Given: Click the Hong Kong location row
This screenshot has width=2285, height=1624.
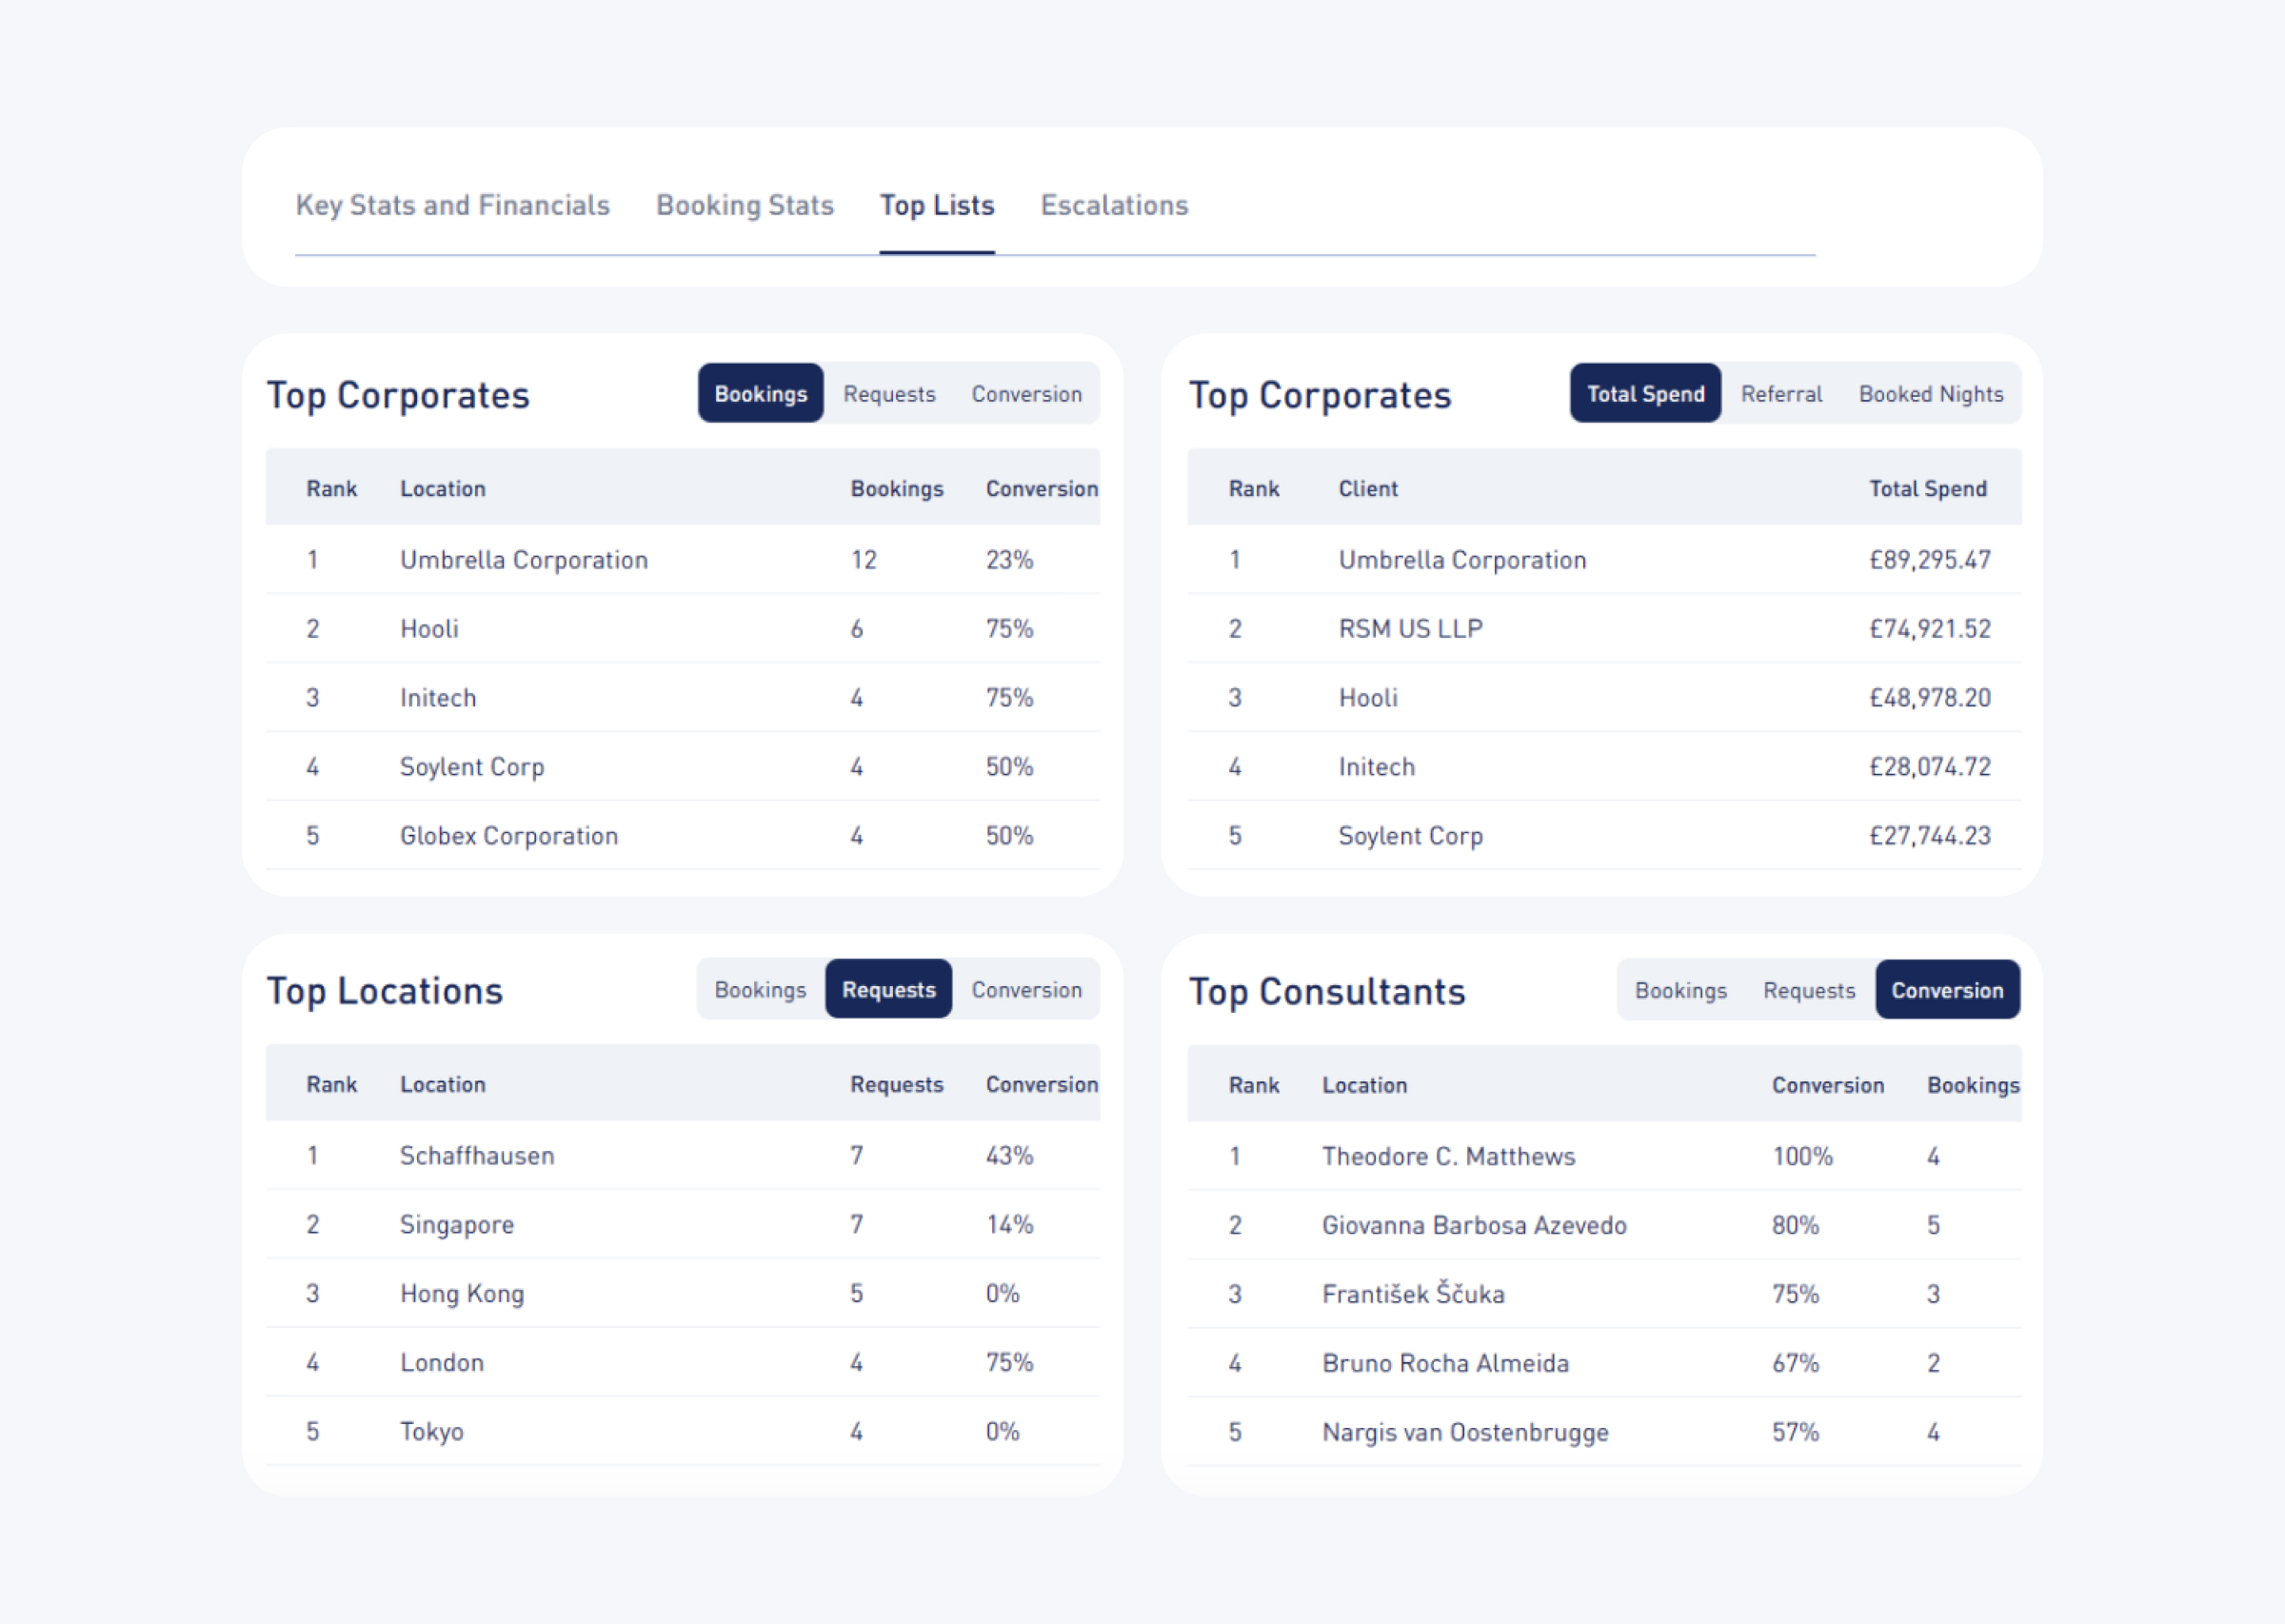Looking at the screenshot, I should (461, 1293).
